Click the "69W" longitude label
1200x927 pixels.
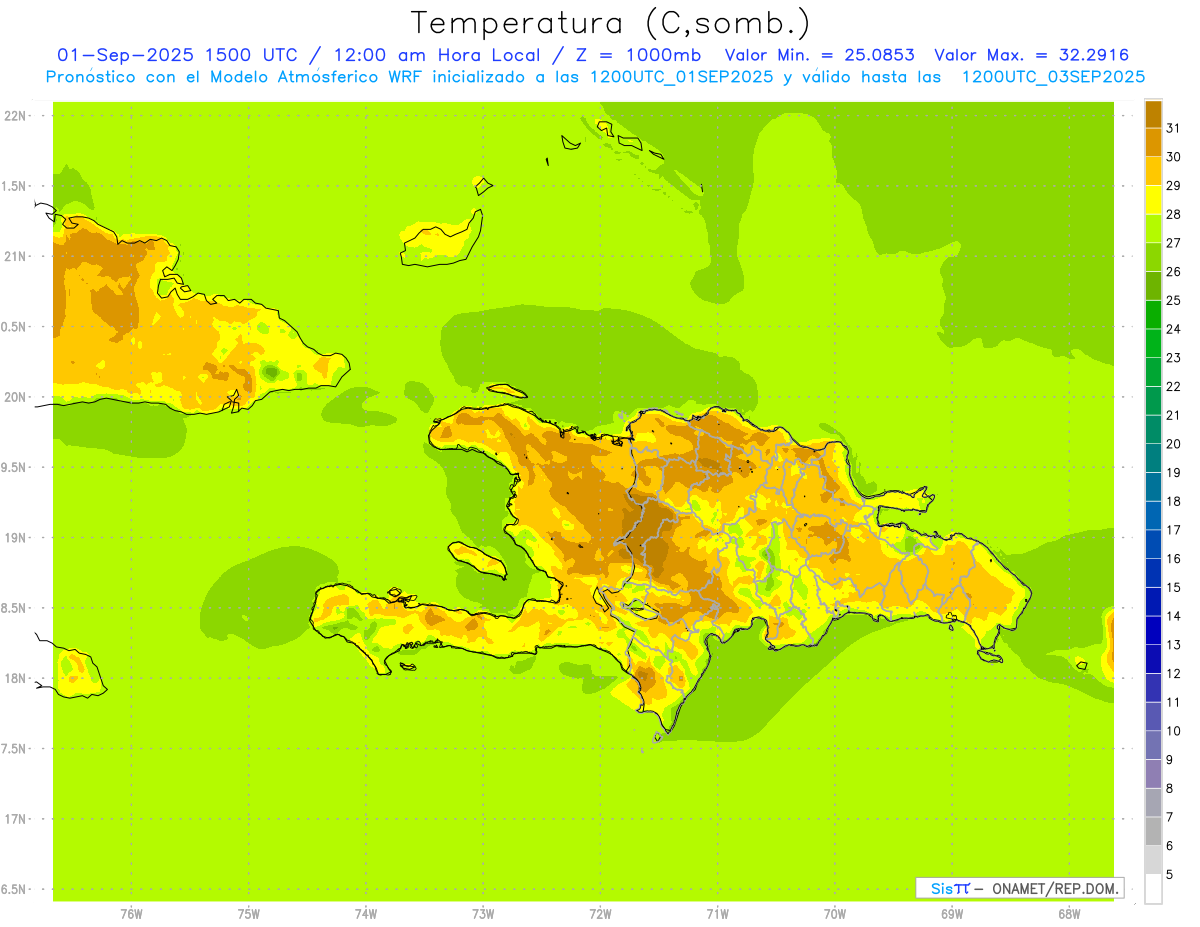pos(951,914)
